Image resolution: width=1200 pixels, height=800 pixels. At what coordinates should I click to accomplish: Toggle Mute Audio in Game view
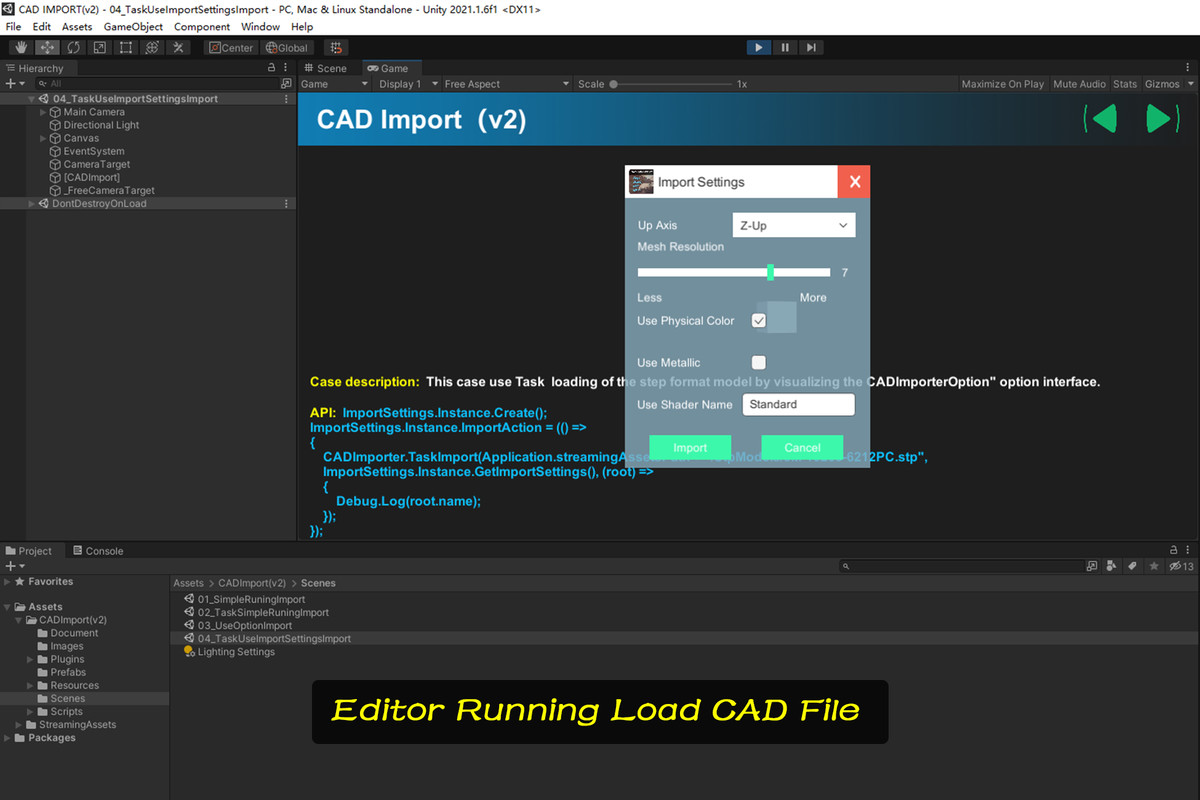coord(1079,84)
